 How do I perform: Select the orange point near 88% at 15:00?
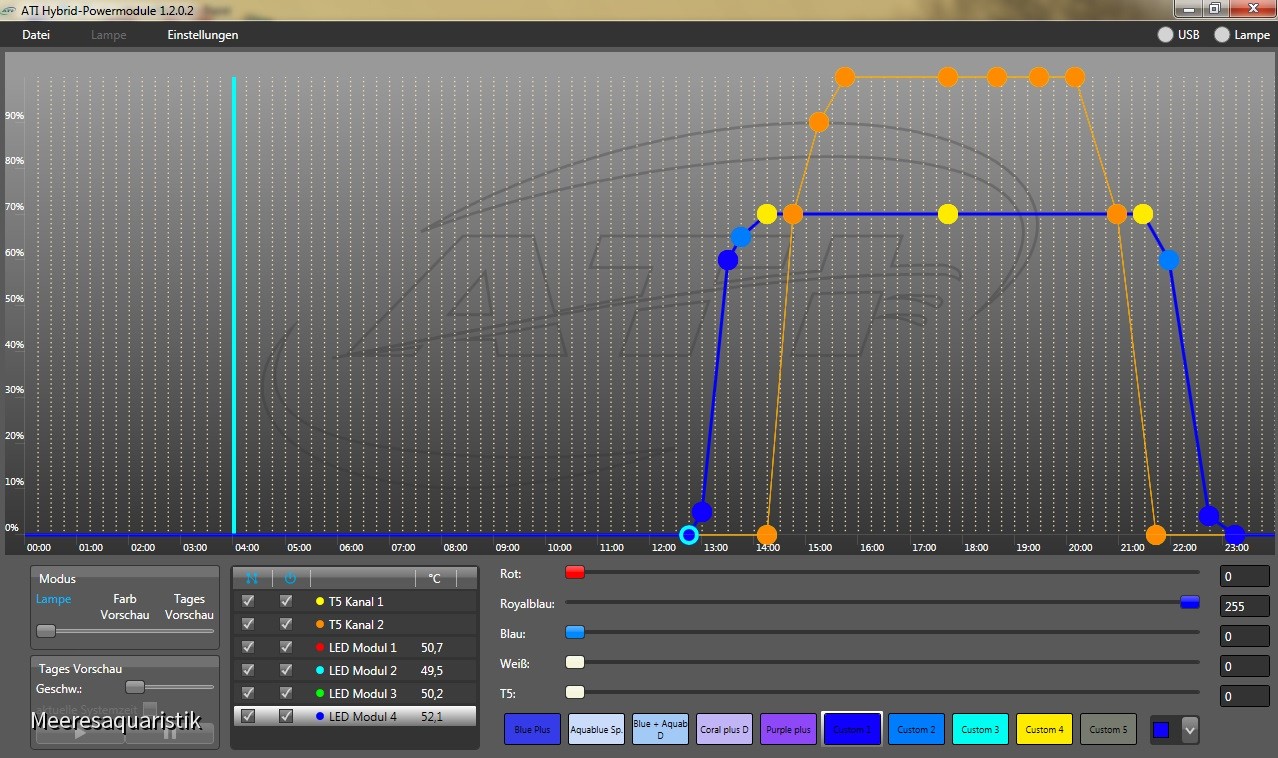coord(819,122)
